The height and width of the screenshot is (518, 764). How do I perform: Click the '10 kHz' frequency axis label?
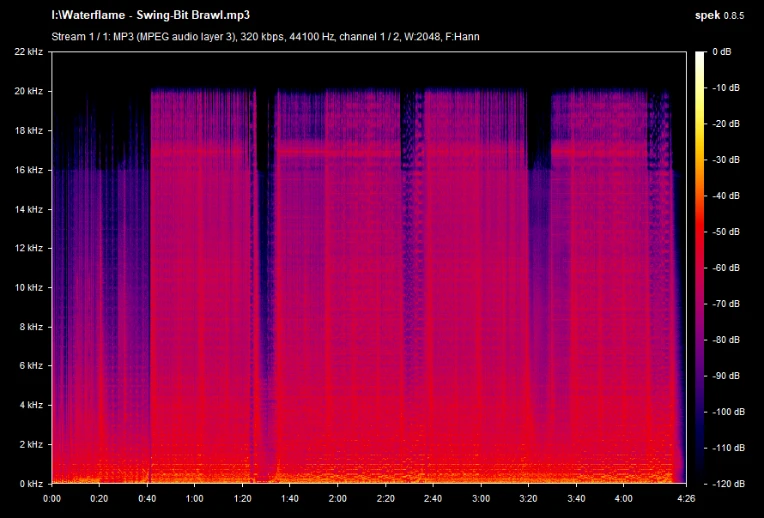[29, 288]
